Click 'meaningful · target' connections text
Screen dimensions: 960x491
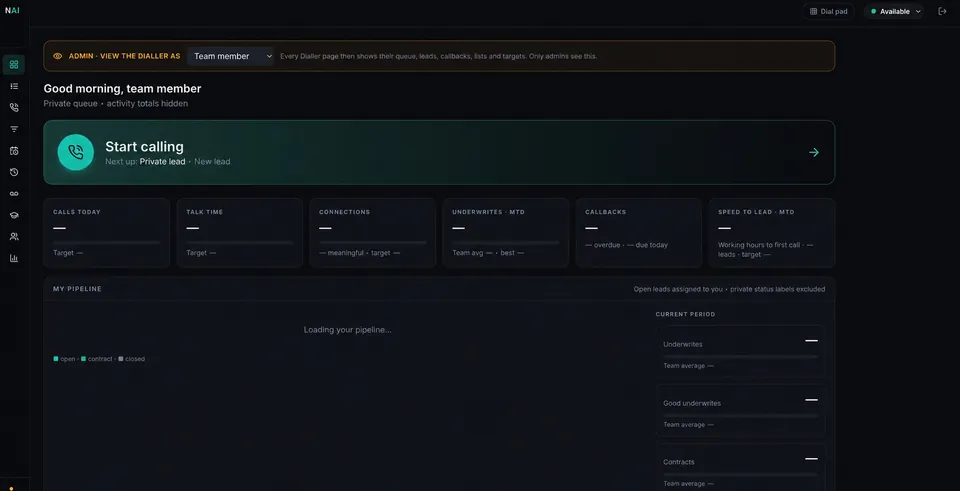coord(359,253)
